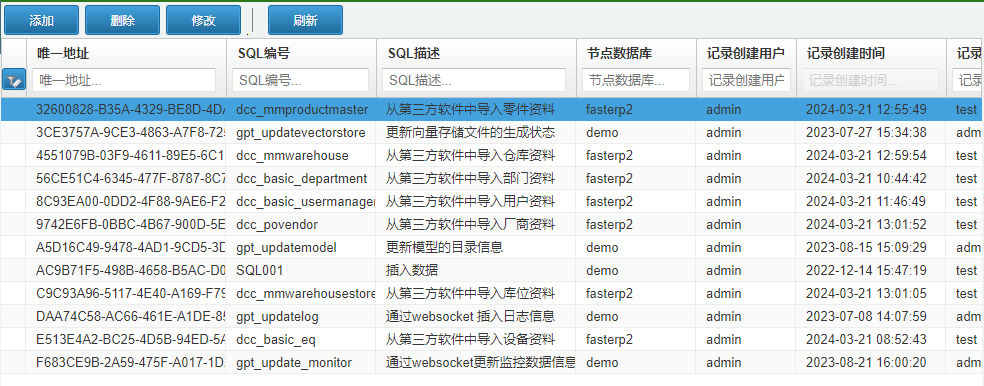Focus the SQL编号 filter input
Image resolution: width=984 pixels, height=386 pixels.
pos(301,80)
